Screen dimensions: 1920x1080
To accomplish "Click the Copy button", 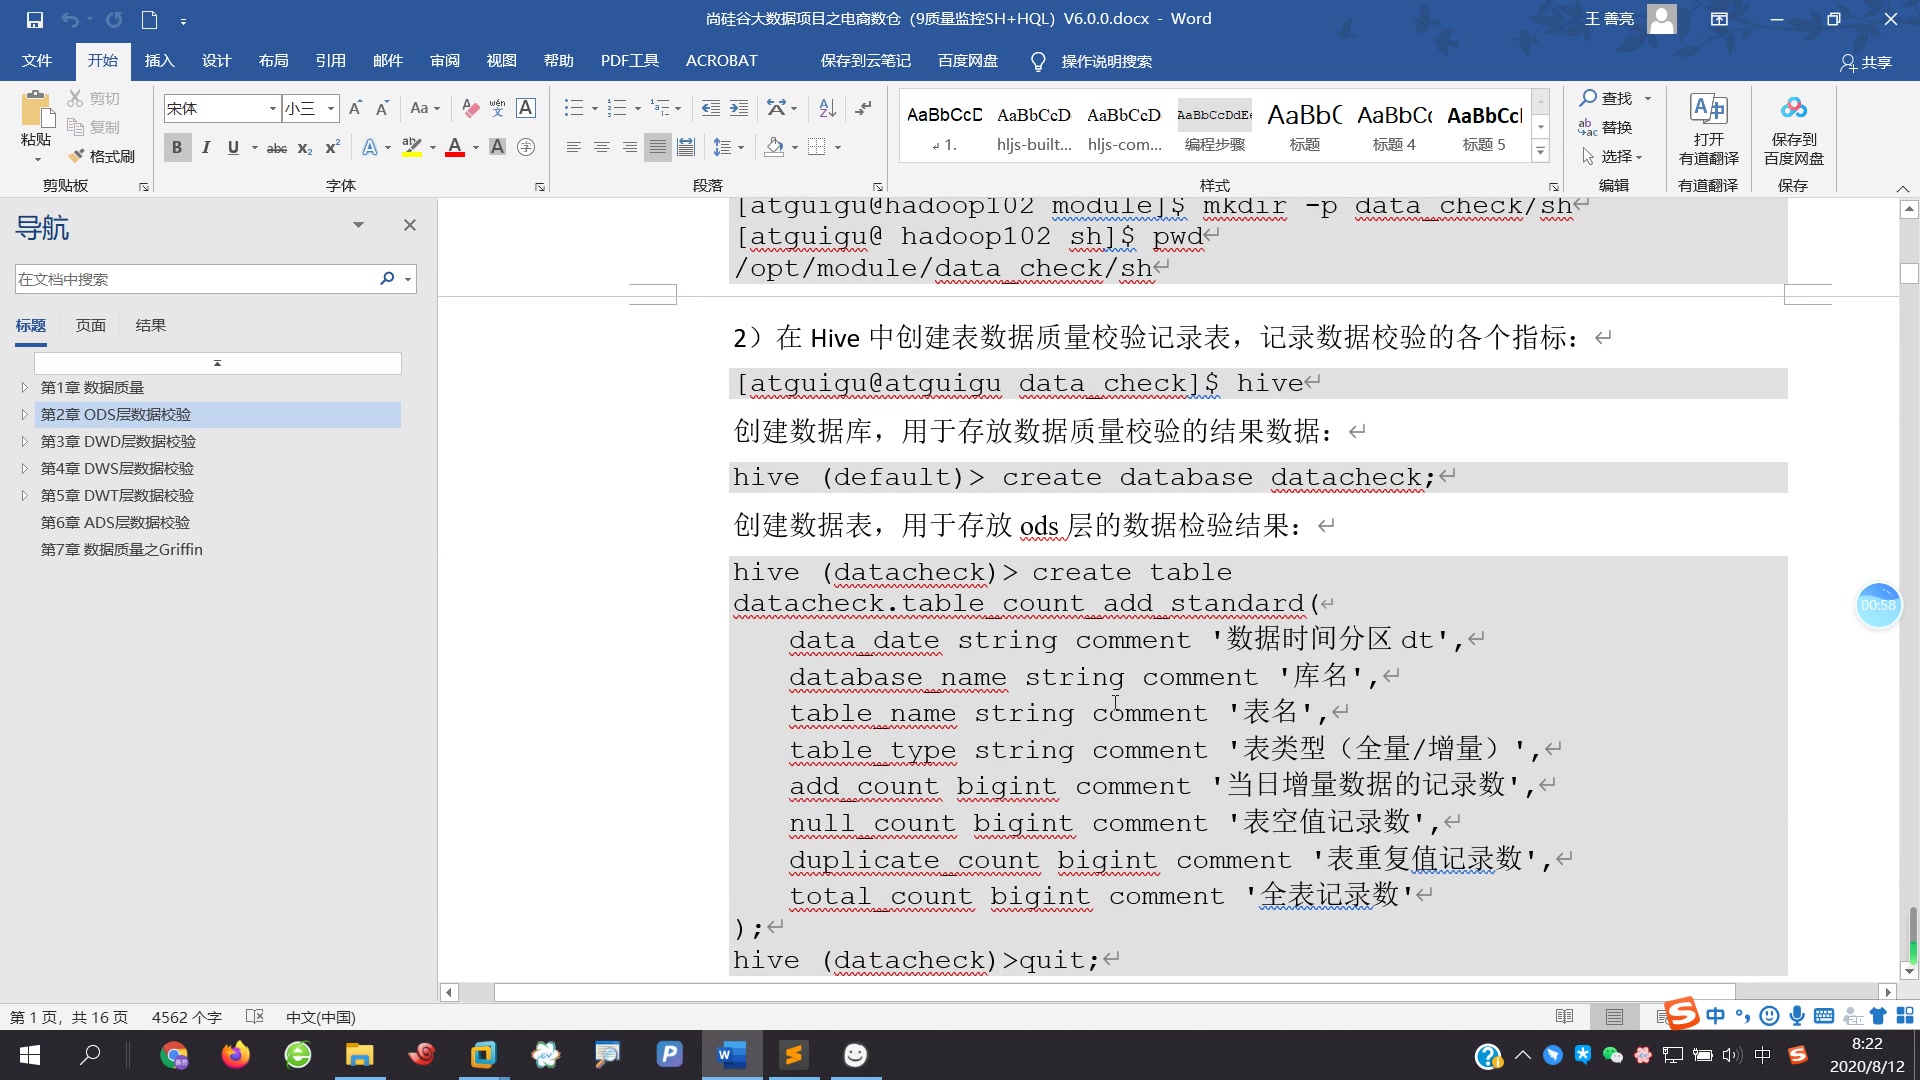I will 93,127.
